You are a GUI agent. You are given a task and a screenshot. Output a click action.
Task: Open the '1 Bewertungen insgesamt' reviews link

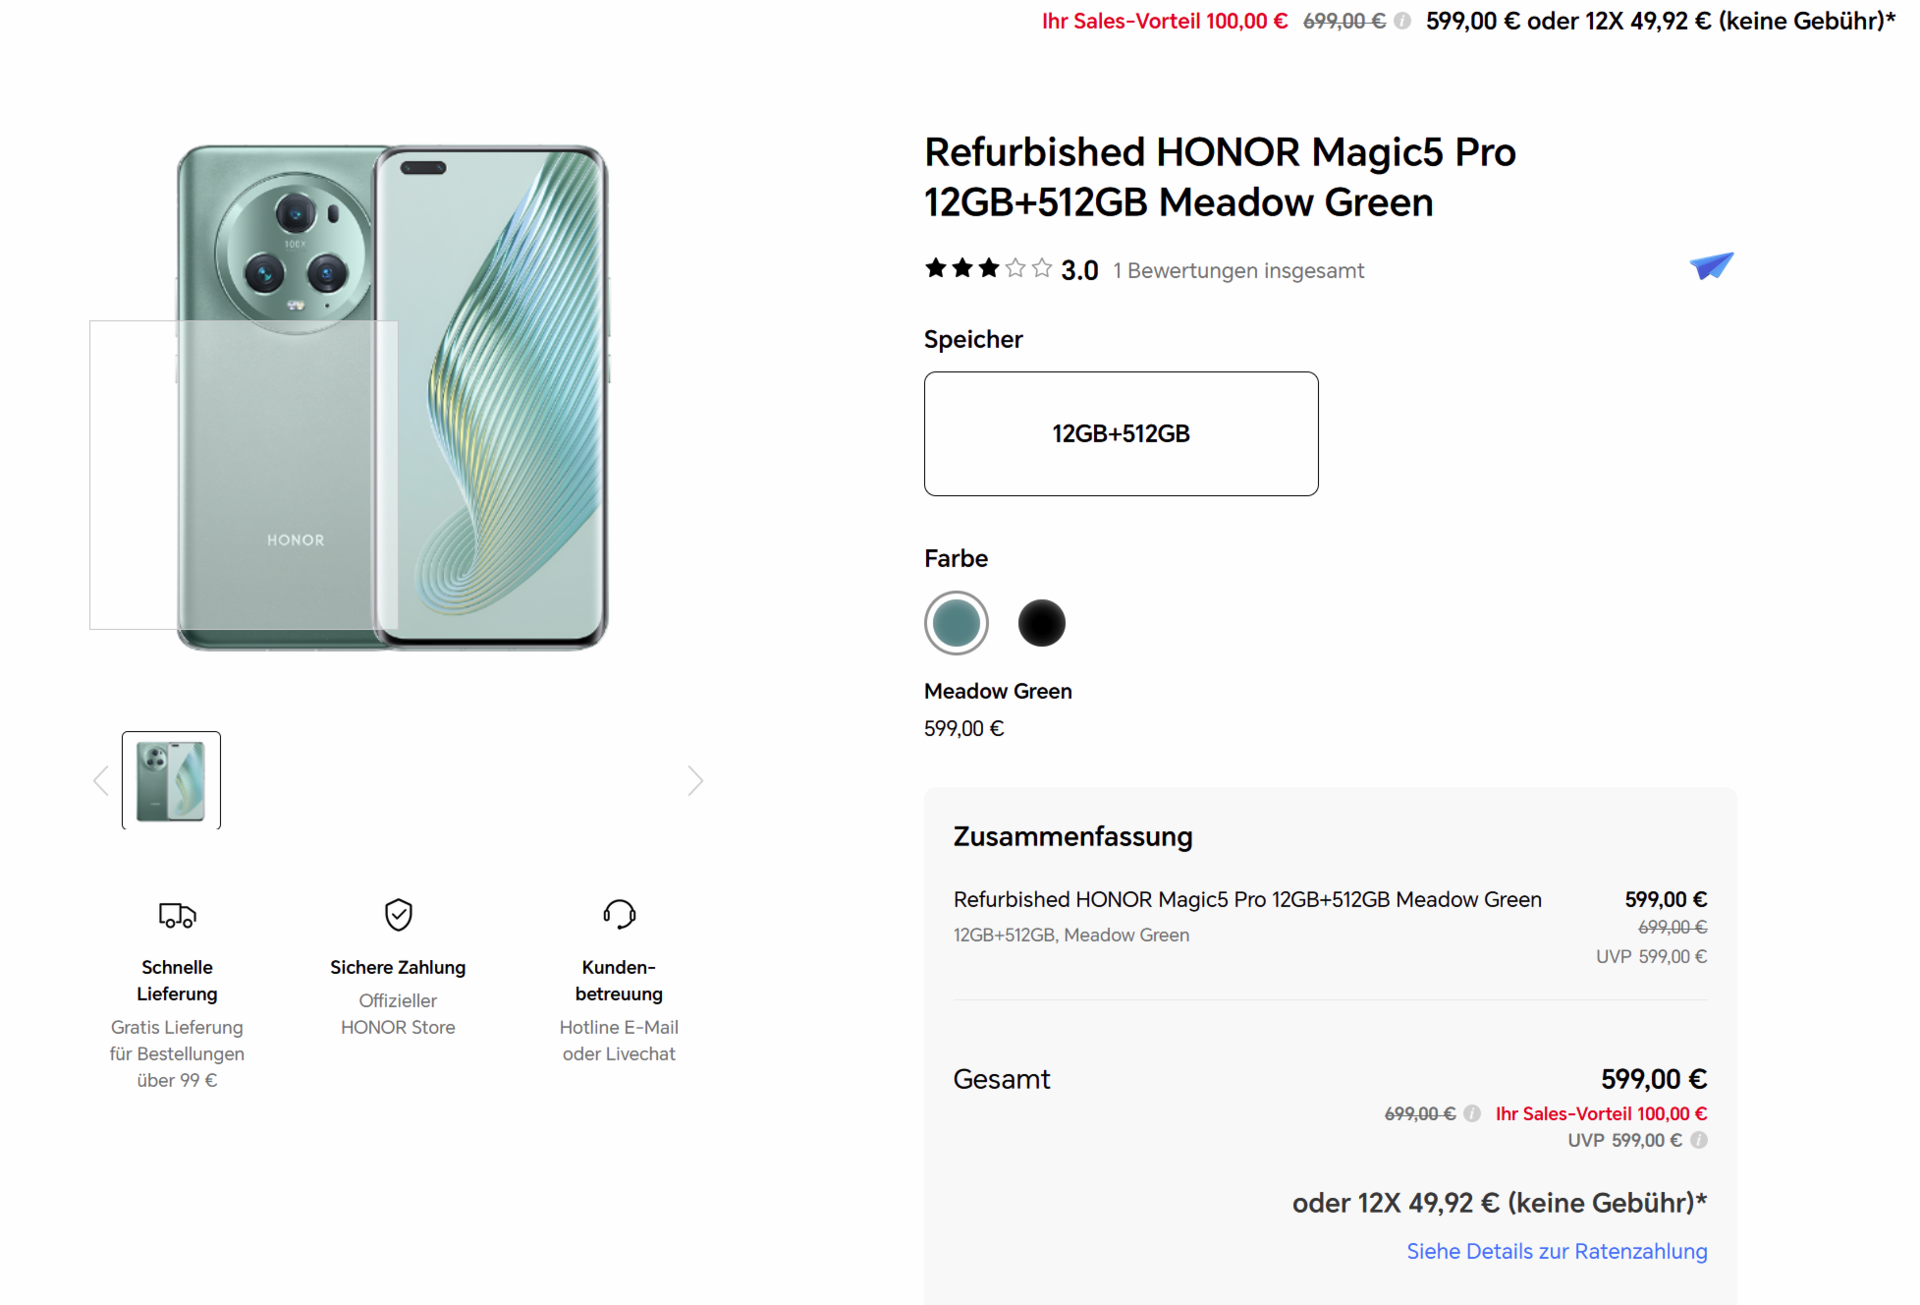tap(1238, 271)
